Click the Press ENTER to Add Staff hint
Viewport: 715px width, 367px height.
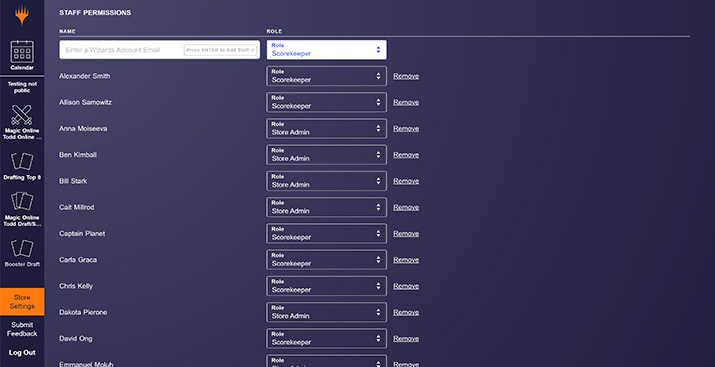pos(220,50)
